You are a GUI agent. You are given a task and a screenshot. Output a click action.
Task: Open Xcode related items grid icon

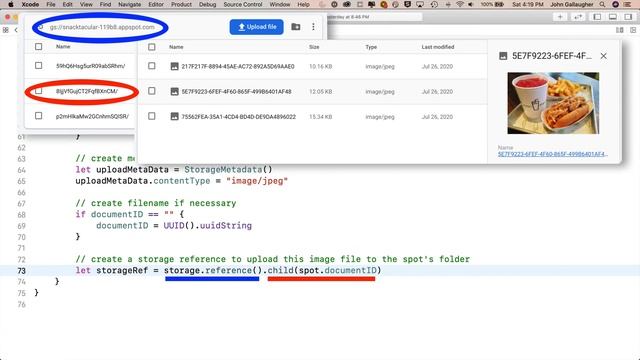point(6,30)
